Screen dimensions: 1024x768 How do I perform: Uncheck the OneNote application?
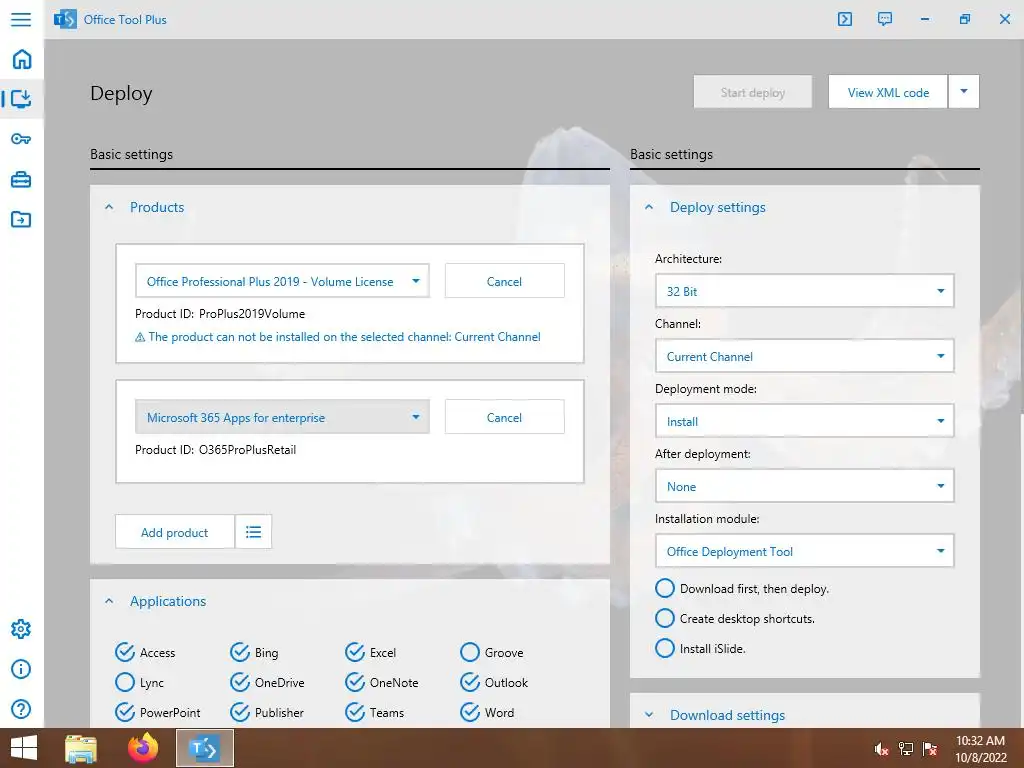(355, 682)
